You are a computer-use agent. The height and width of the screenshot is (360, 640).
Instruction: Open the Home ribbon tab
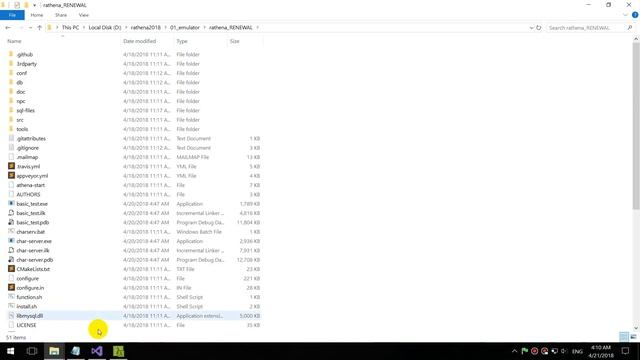point(37,15)
